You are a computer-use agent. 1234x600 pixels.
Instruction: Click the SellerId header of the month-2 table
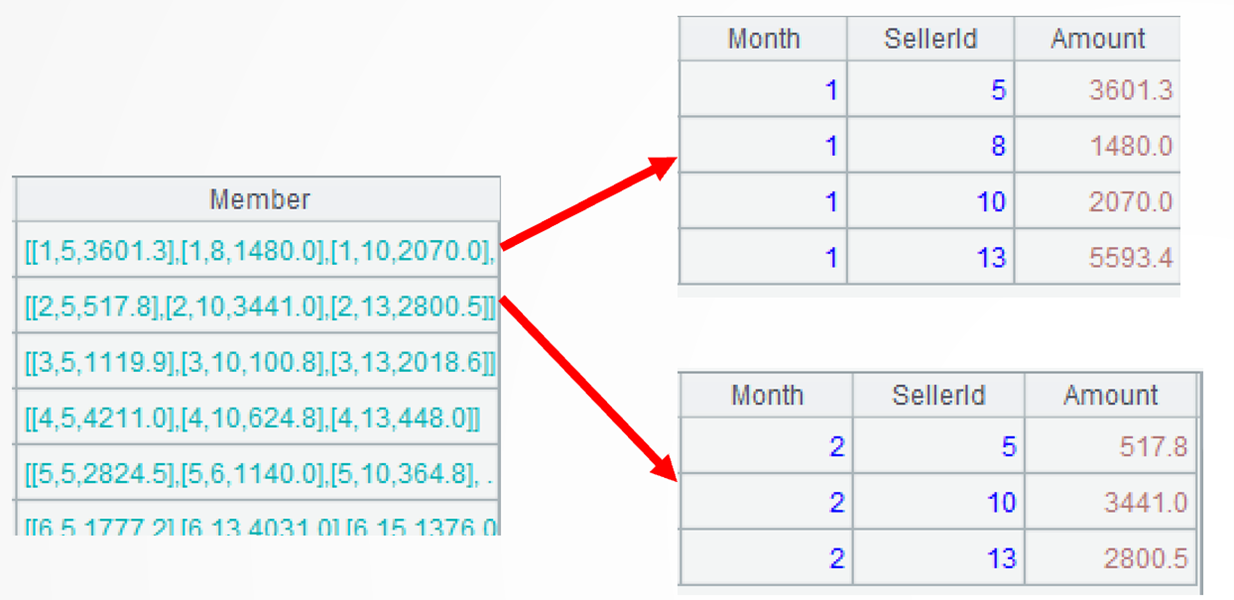(x=938, y=395)
